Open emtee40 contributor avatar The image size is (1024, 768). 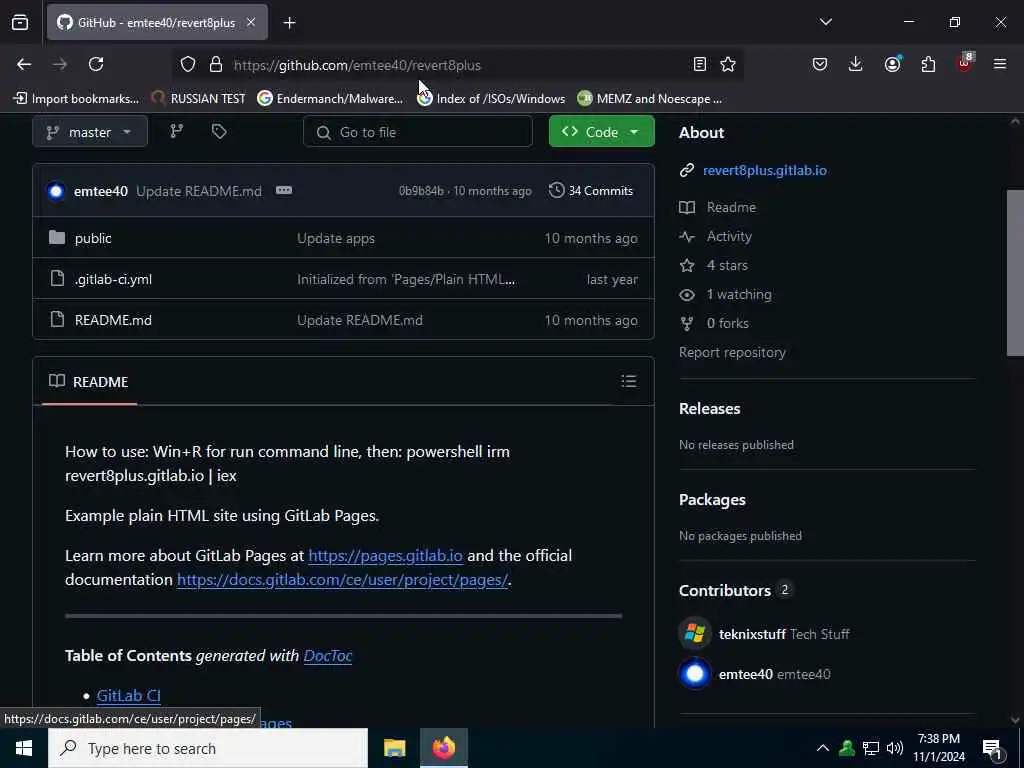tap(695, 674)
